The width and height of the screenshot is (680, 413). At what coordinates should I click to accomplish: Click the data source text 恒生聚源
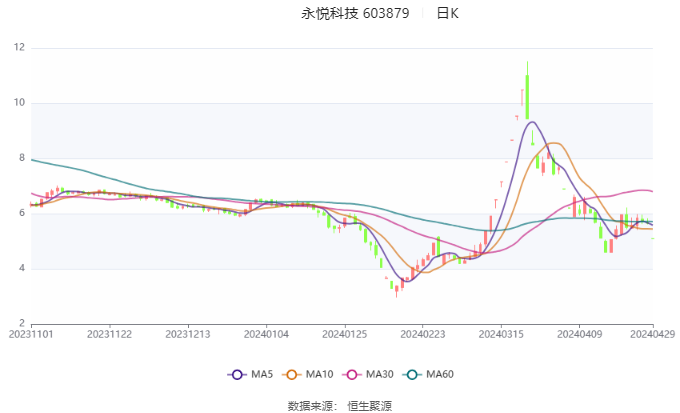click(x=369, y=406)
